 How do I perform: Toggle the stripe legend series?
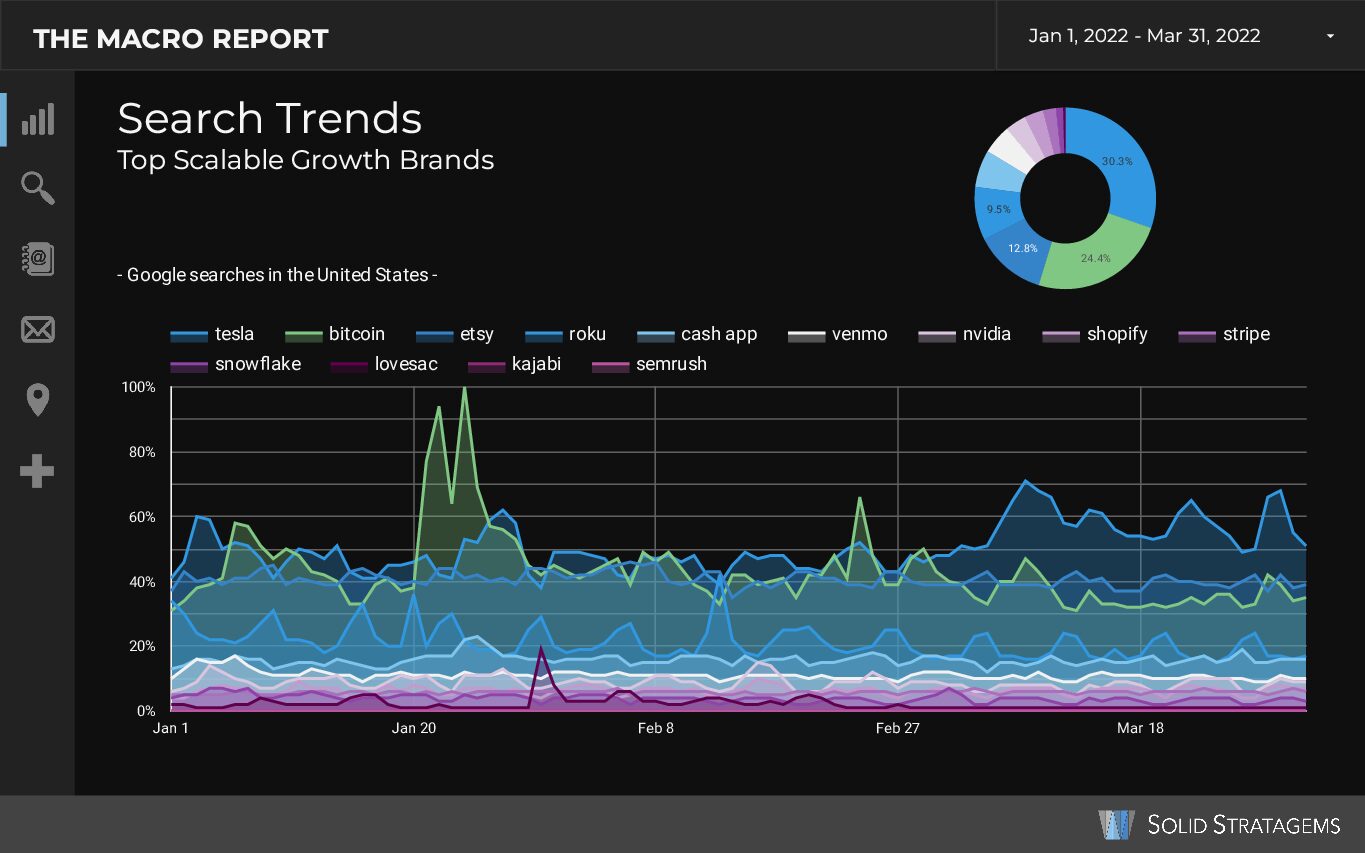pyautogui.click(x=1224, y=334)
